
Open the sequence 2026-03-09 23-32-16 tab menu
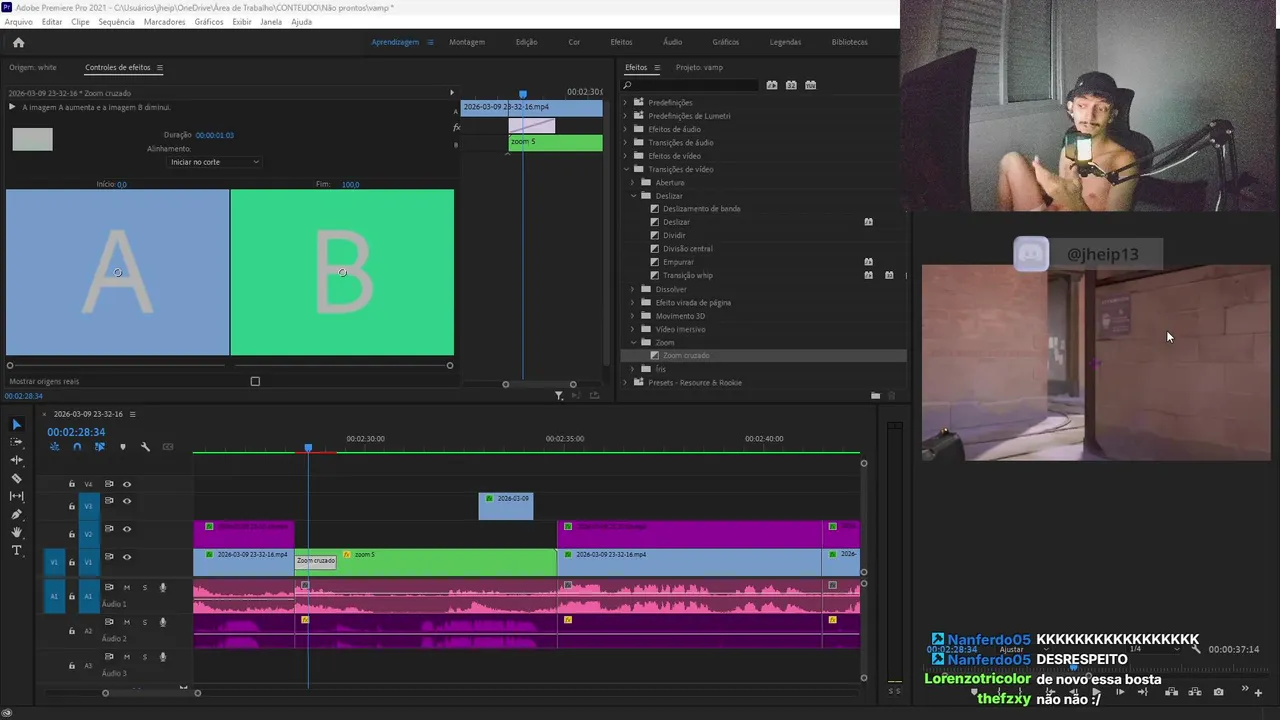[132, 414]
